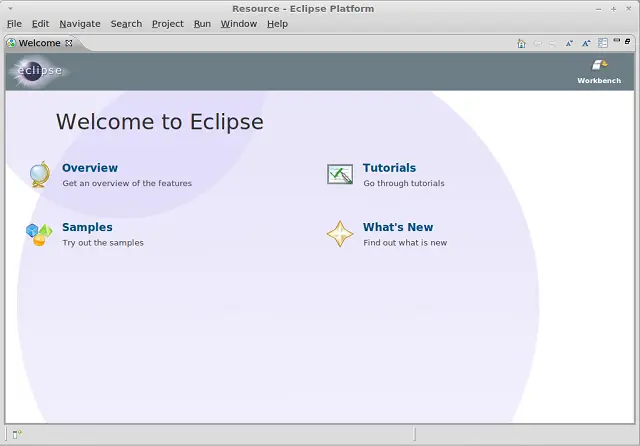Viewport: 640px width, 446px height.
Task: Click 'Try out the samples' text
Action: tap(103, 243)
